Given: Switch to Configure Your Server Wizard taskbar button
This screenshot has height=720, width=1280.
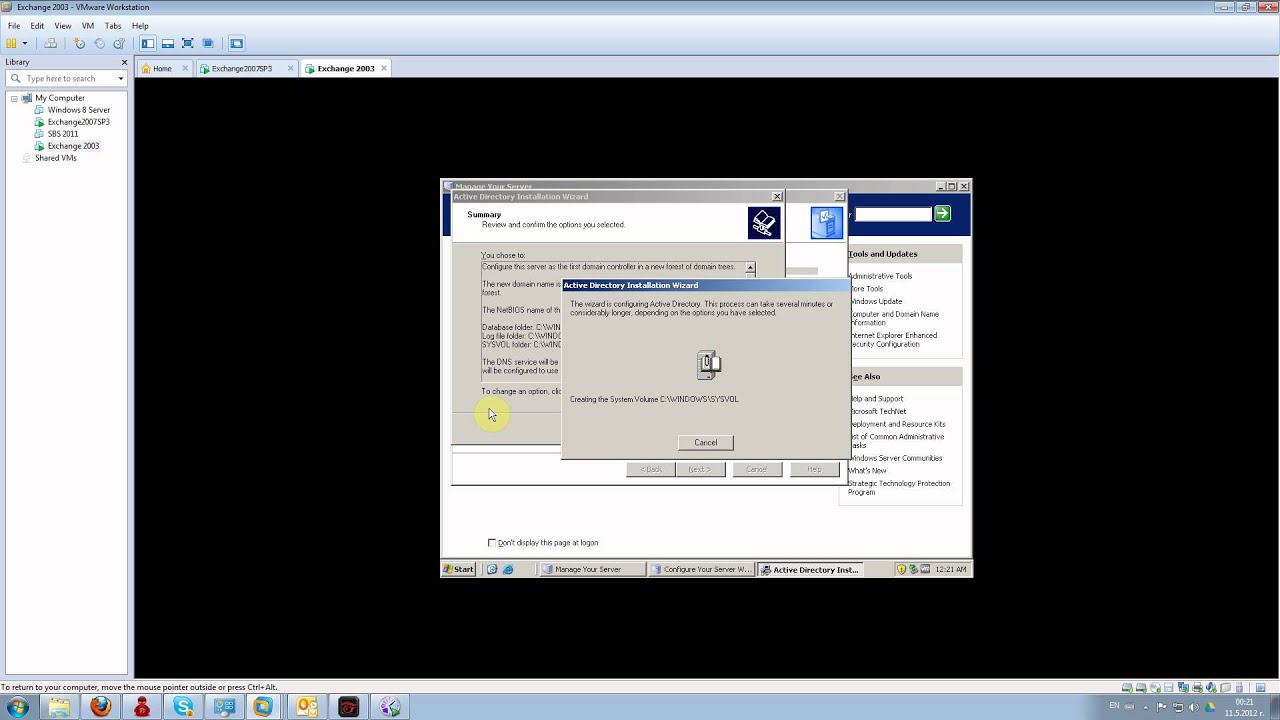Looking at the screenshot, I should (x=702, y=569).
